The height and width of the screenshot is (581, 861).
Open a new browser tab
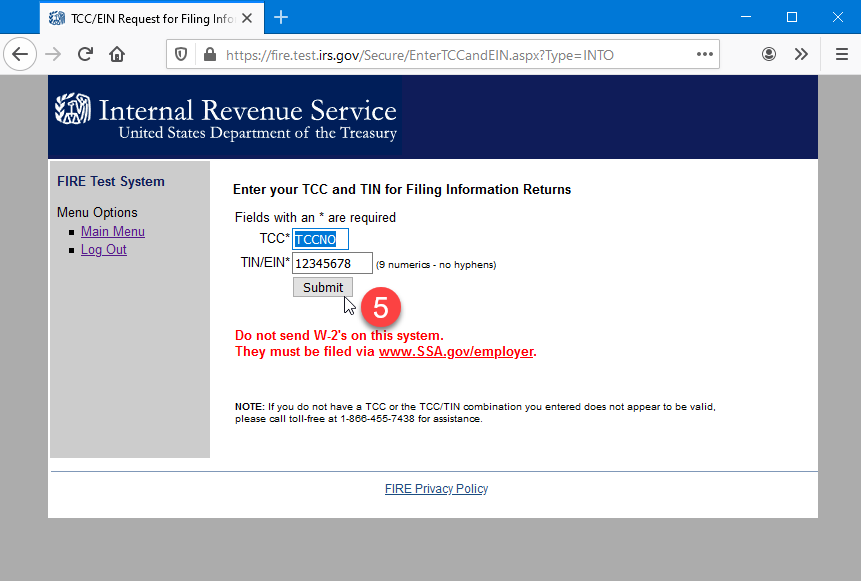coord(281,17)
